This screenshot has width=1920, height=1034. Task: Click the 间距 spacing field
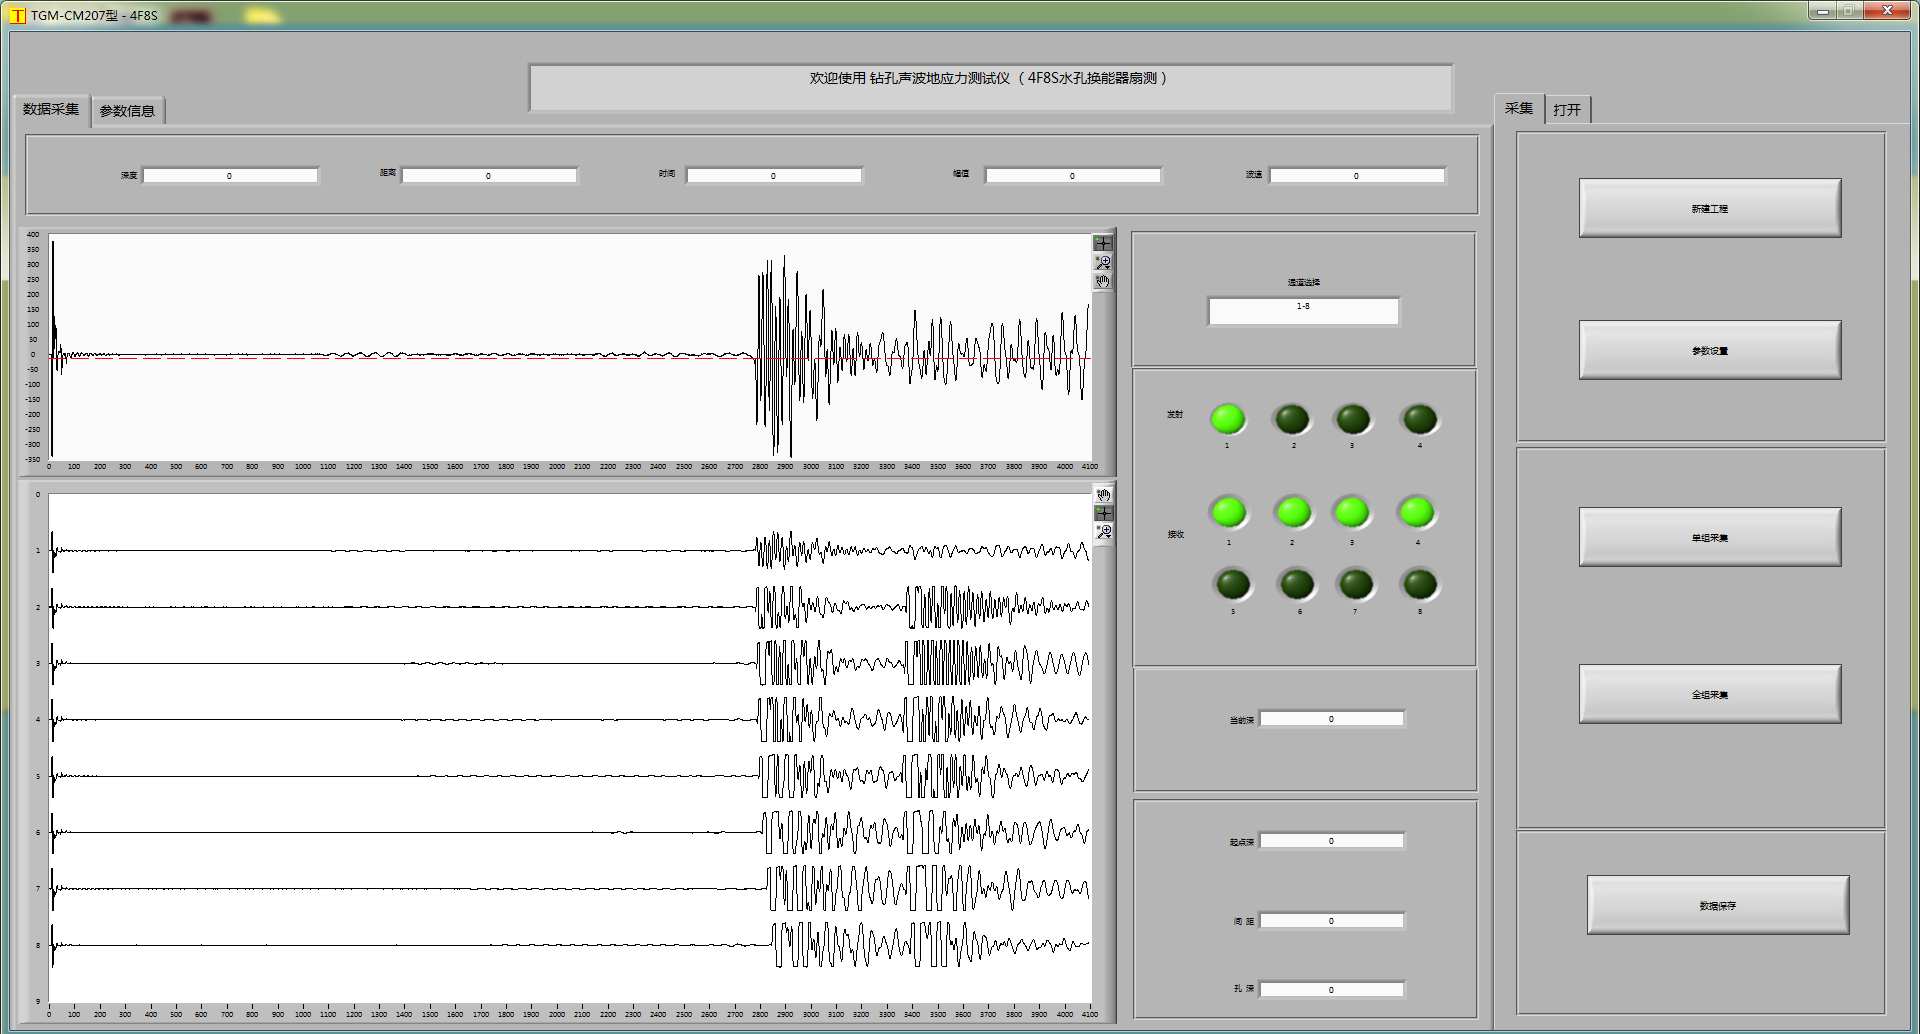[1331, 921]
